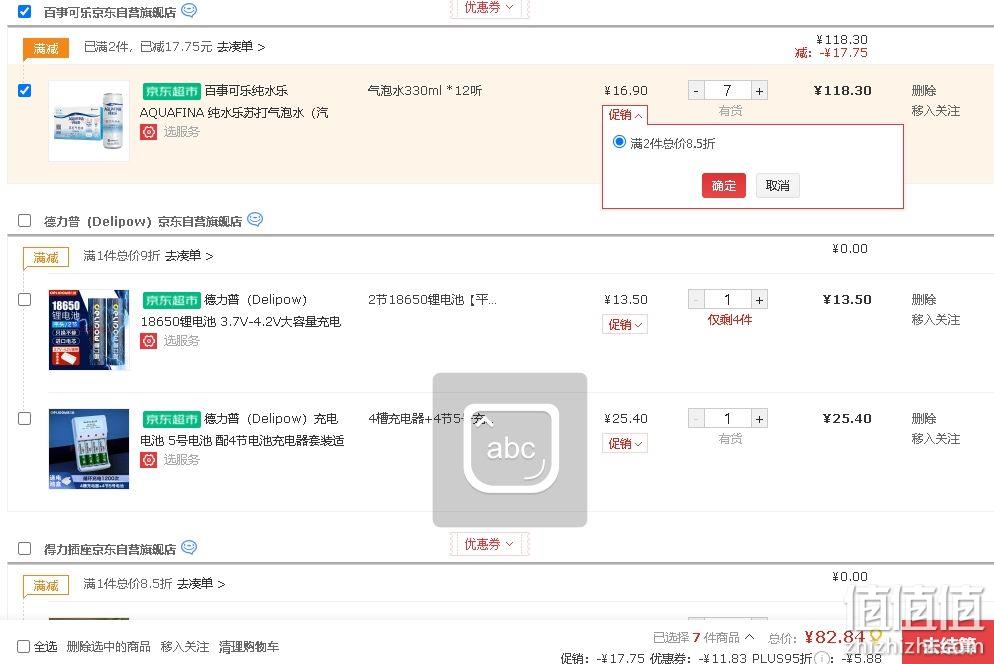This screenshot has height=664, width=994.
Task: Confirm promotion with the 确定 button
Action: 723,186
